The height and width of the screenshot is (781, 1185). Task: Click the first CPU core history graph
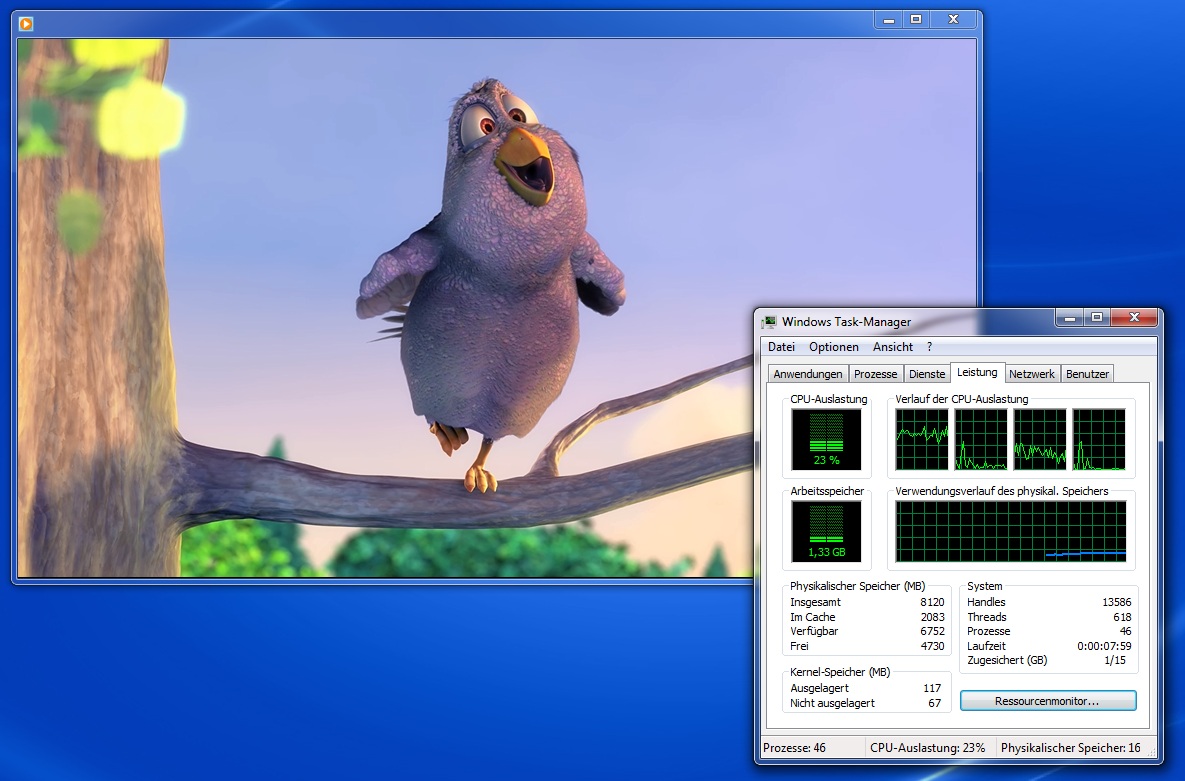point(921,439)
